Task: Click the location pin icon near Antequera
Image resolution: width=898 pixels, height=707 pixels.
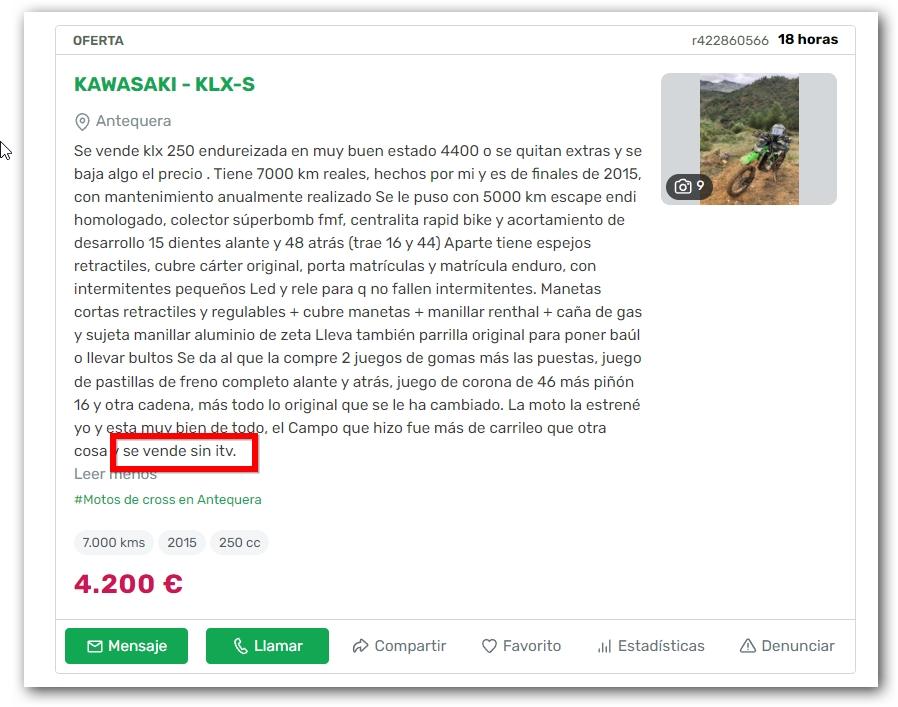Action: pyautogui.click(x=82, y=121)
